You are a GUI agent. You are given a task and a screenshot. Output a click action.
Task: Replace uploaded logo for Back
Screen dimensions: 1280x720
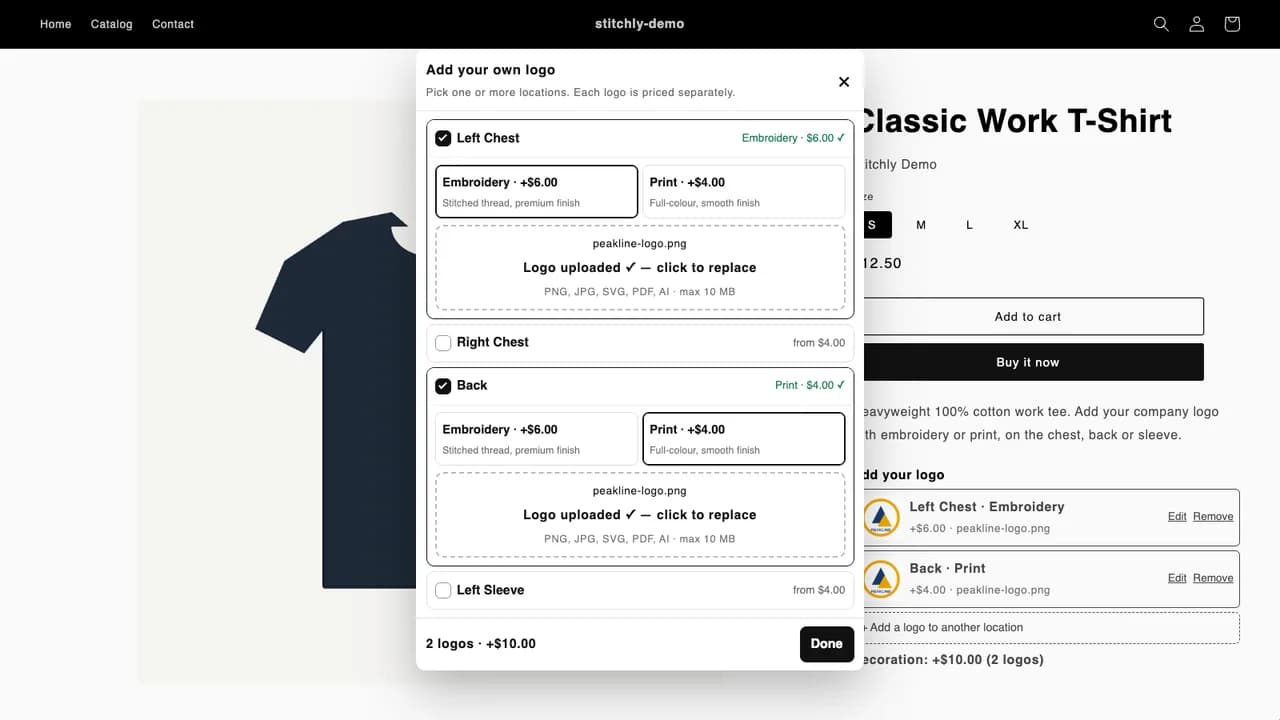[x=640, y=515]
